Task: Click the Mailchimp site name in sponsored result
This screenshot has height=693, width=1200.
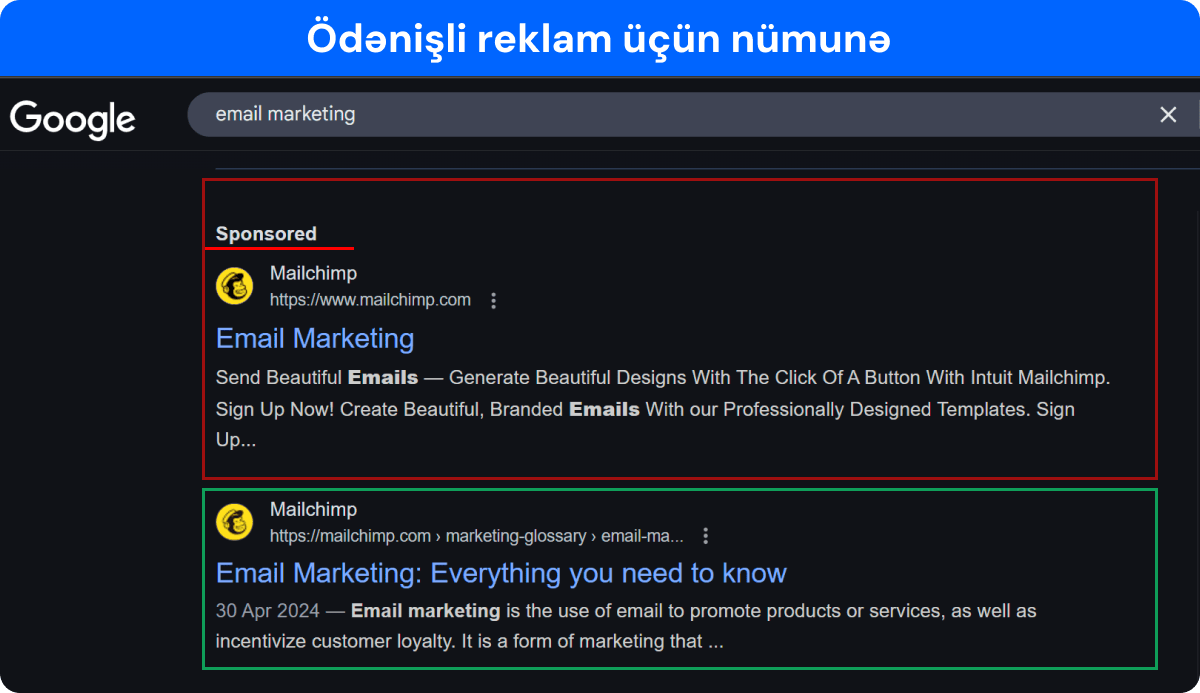Action: [313, 273]
